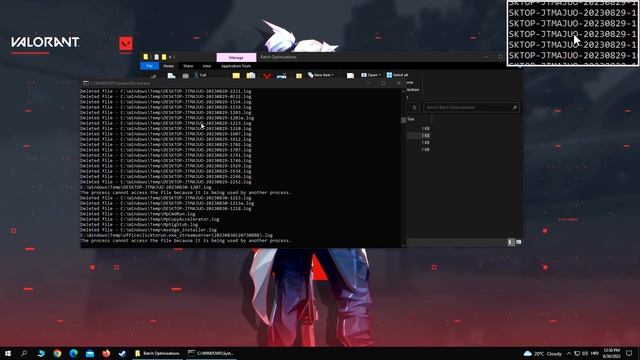
Task: Click the console vertical scrollbar thumb
Action: click(x=404, y=120)
